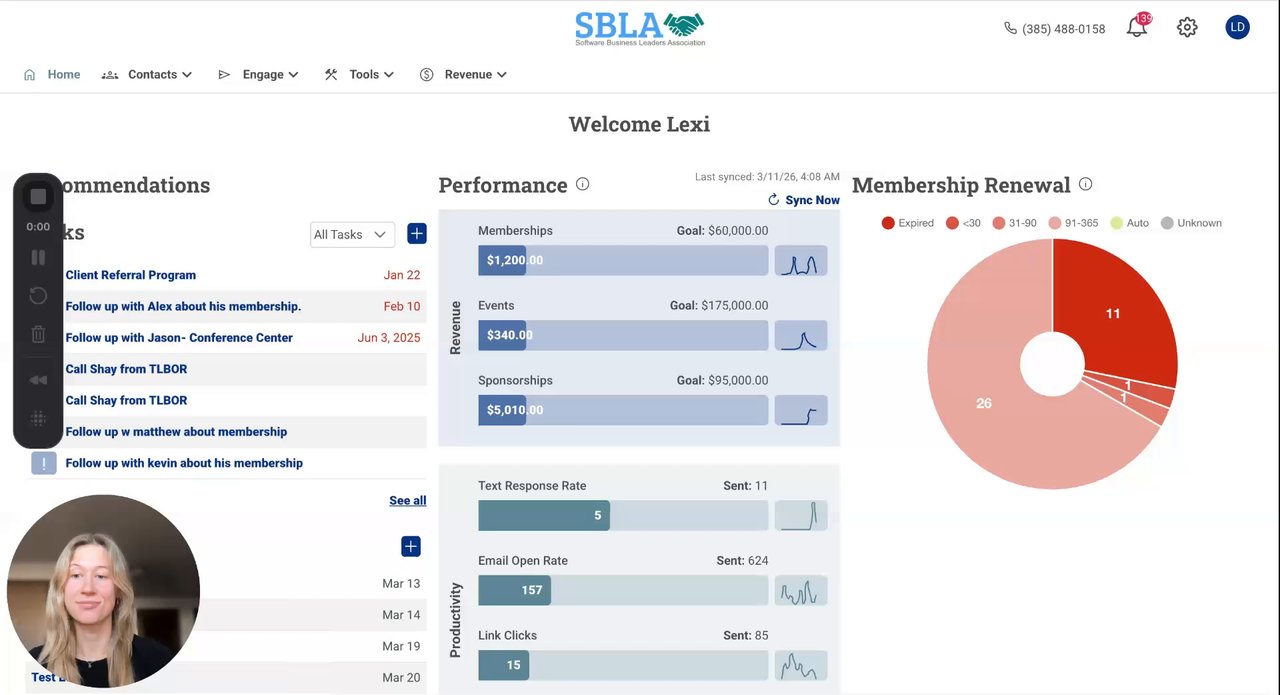Click the Email Open Rate sparkline chart
The height and width of the screenshot is (695, 1280).
[x=801, y=590]
